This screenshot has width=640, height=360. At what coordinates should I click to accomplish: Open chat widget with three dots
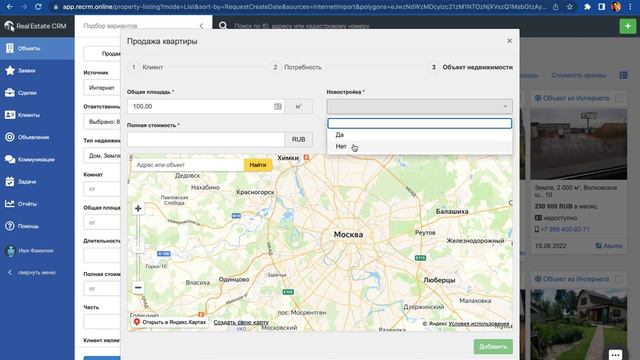point(615,354)
